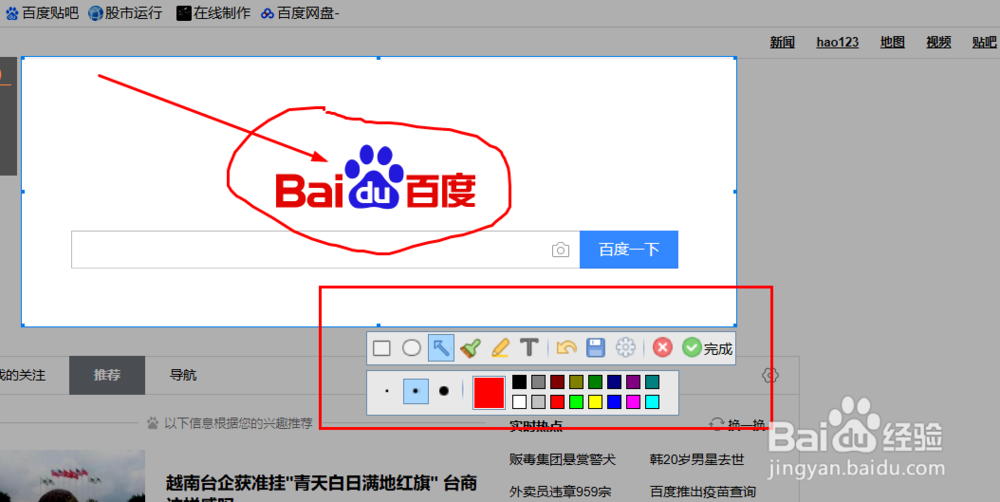Open the hao123 navigation link
This screenshot has width=1000, height=502.
click(x=837, y=42)
